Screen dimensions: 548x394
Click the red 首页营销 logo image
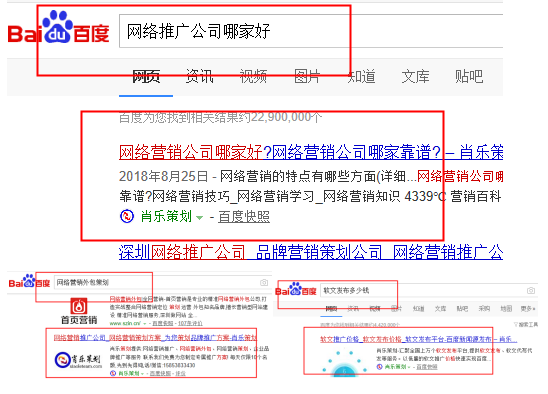79,306
